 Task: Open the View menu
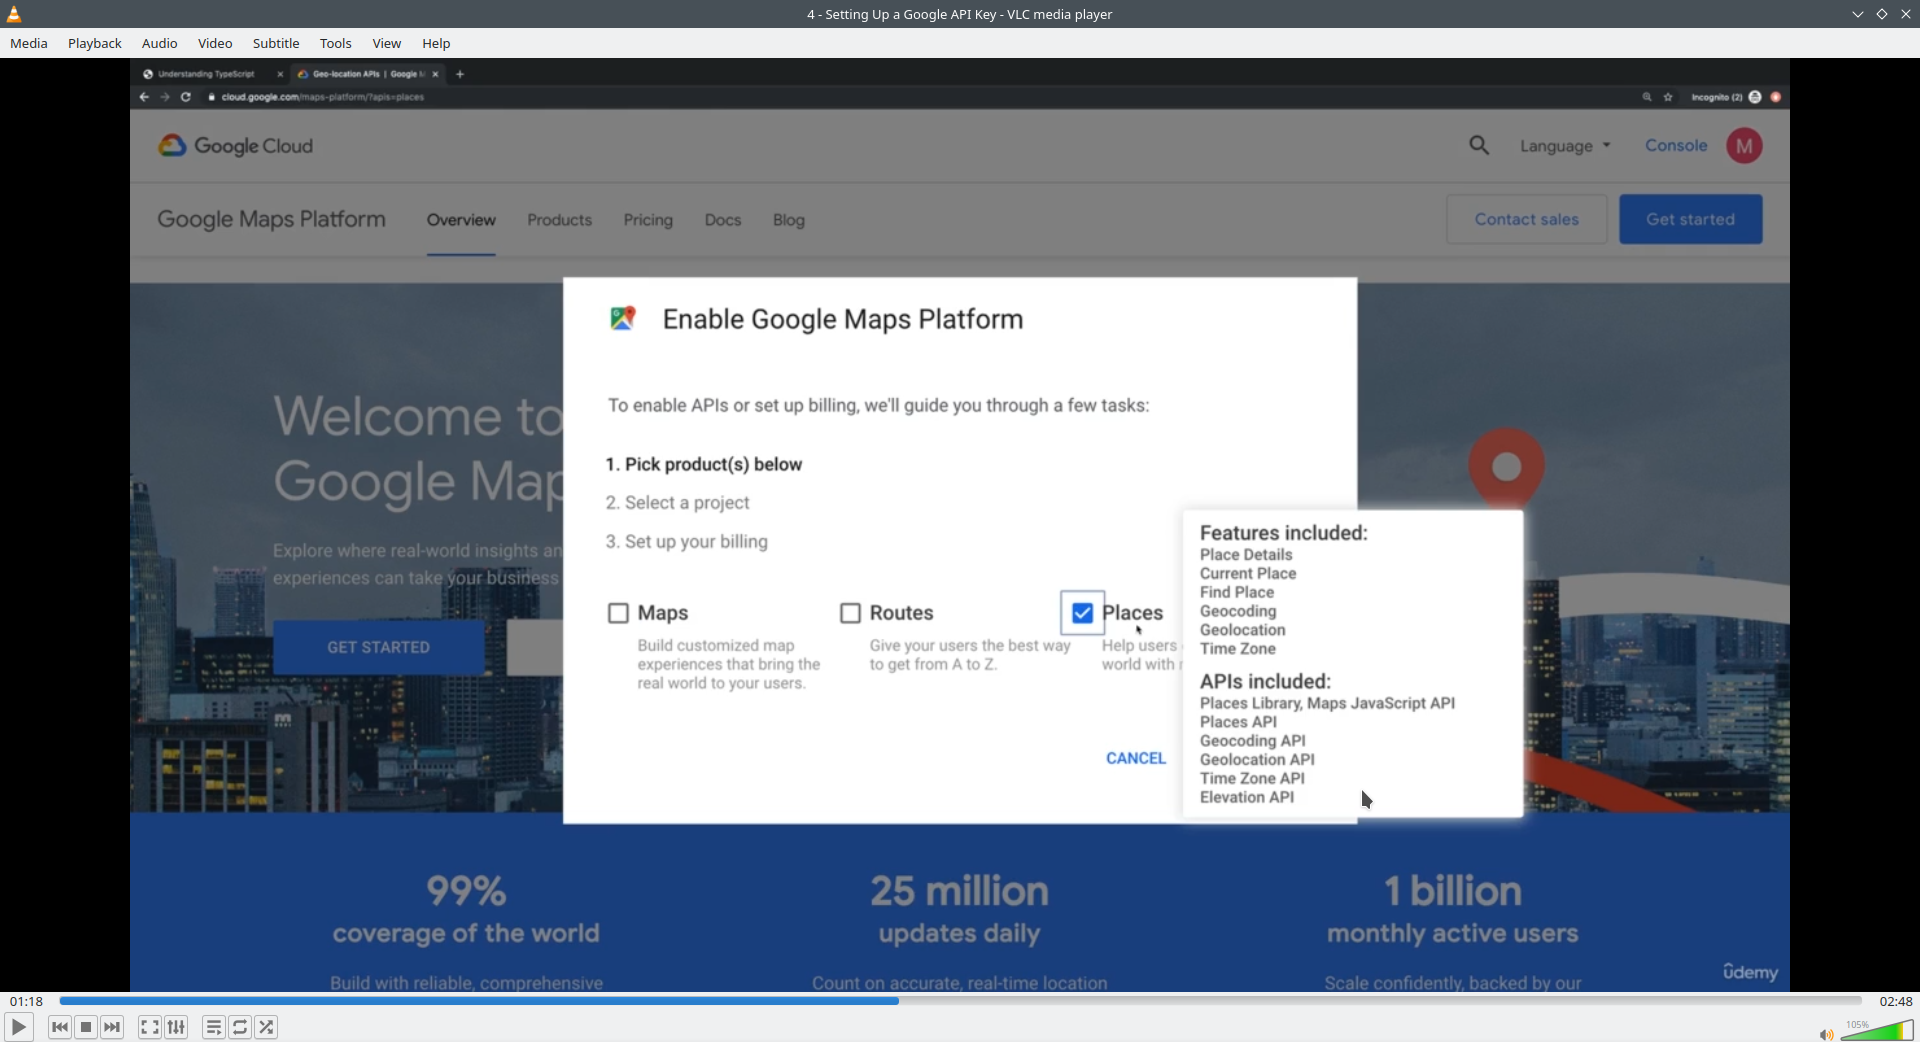[387, 43]
